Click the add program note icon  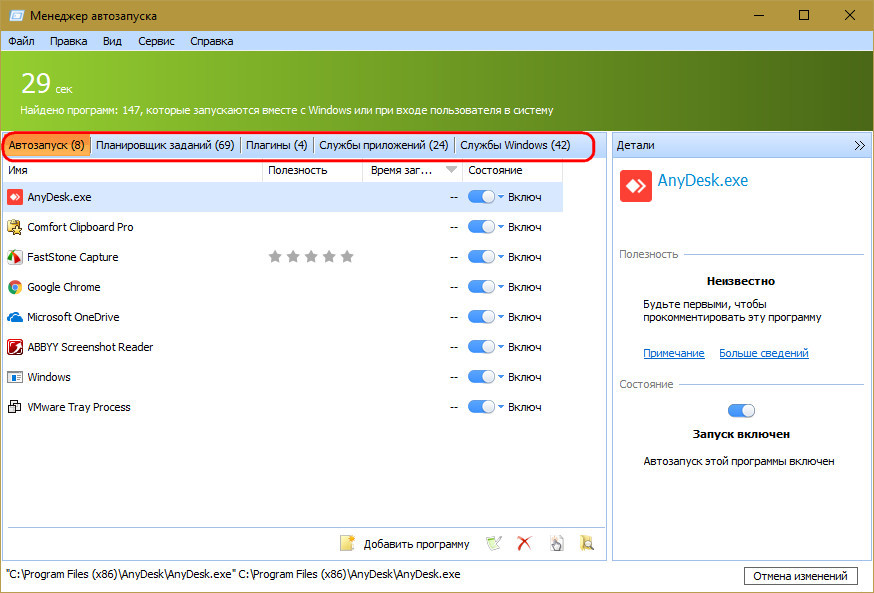(x=347, y=543)
